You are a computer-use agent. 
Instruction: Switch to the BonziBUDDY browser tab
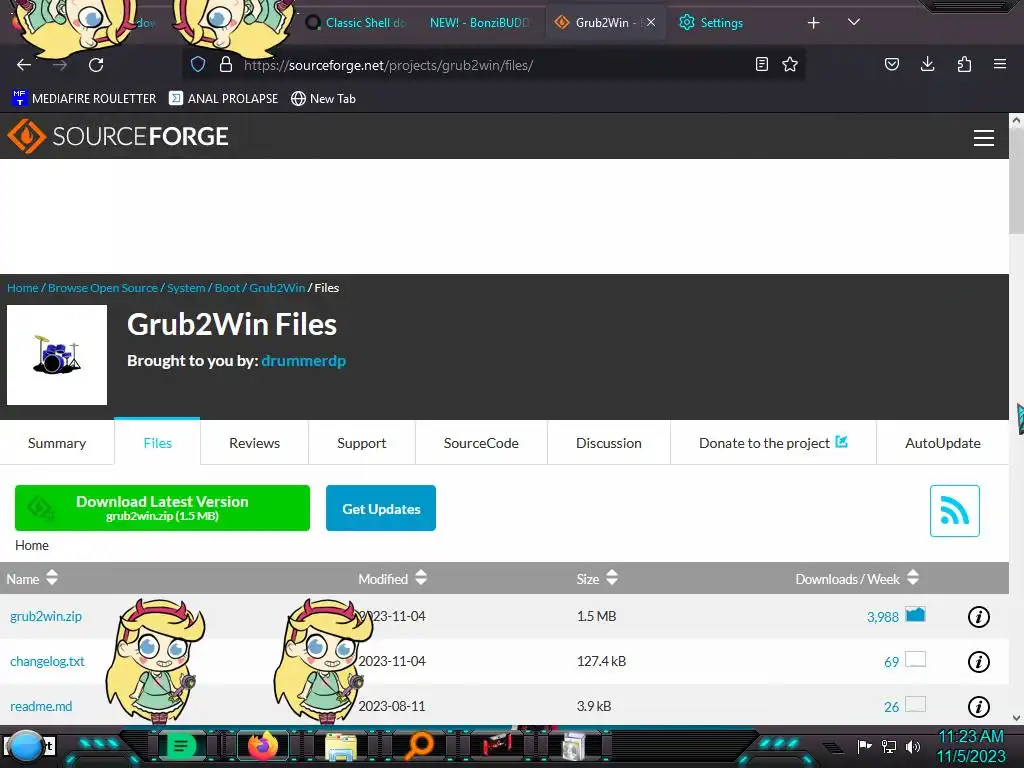[x=479, y=23]
